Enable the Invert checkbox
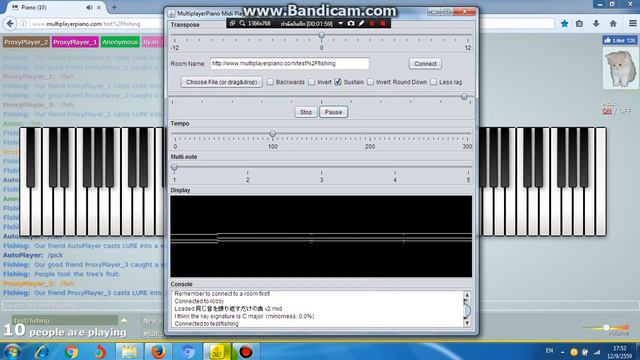Viewport: 640px width, 360px height. click(x=311, y=82)
